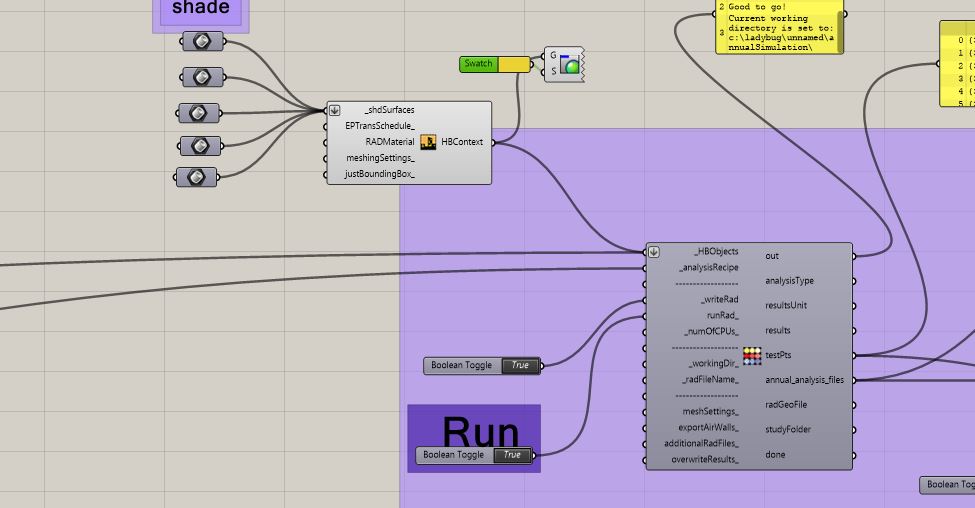Click the down-arrow icon beside _shdSurfaces

[335, 110]
